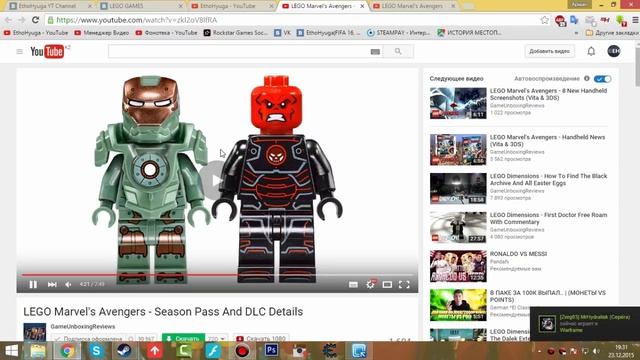The image size is (640, 360).
Task: Open 'В ПАКЕ ЗА 100К ВЫПАЛ' video
Action: coord(548,296)
